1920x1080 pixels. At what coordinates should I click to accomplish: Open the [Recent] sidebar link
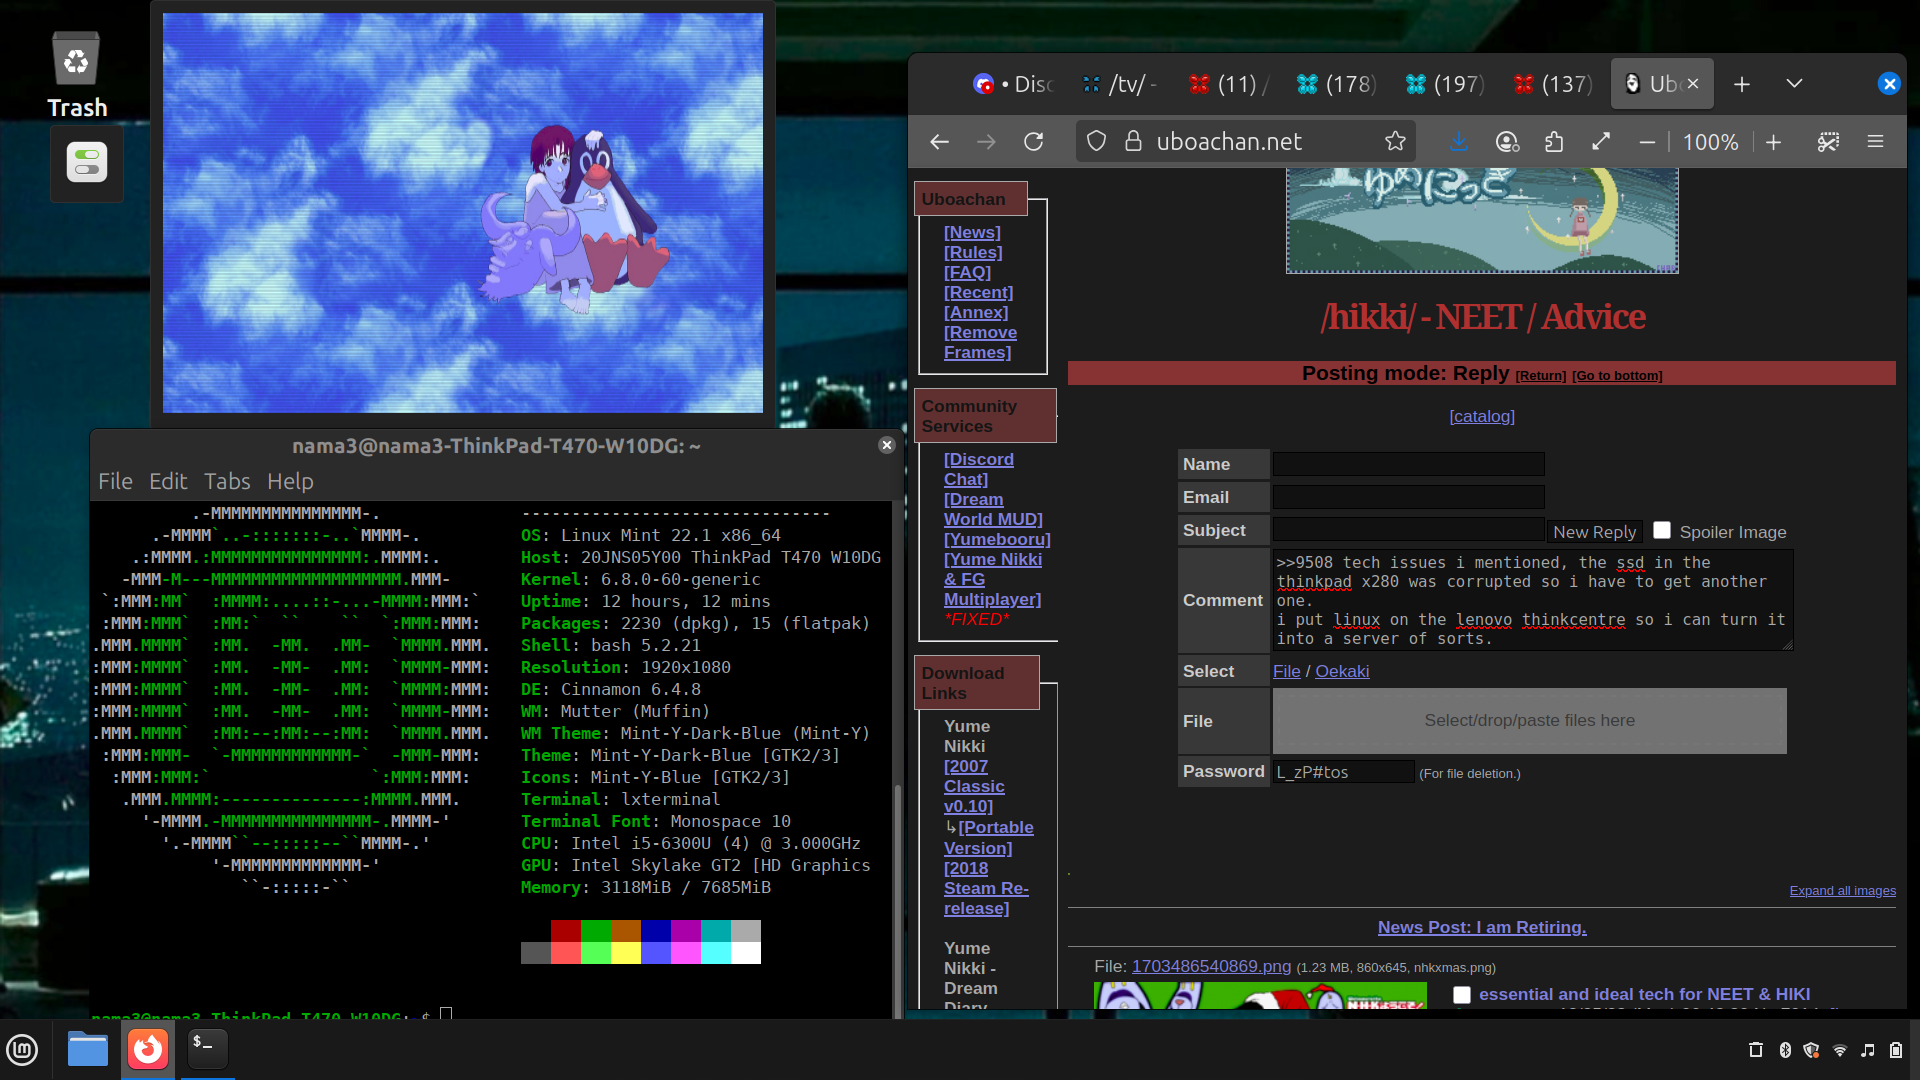[978, 292]
